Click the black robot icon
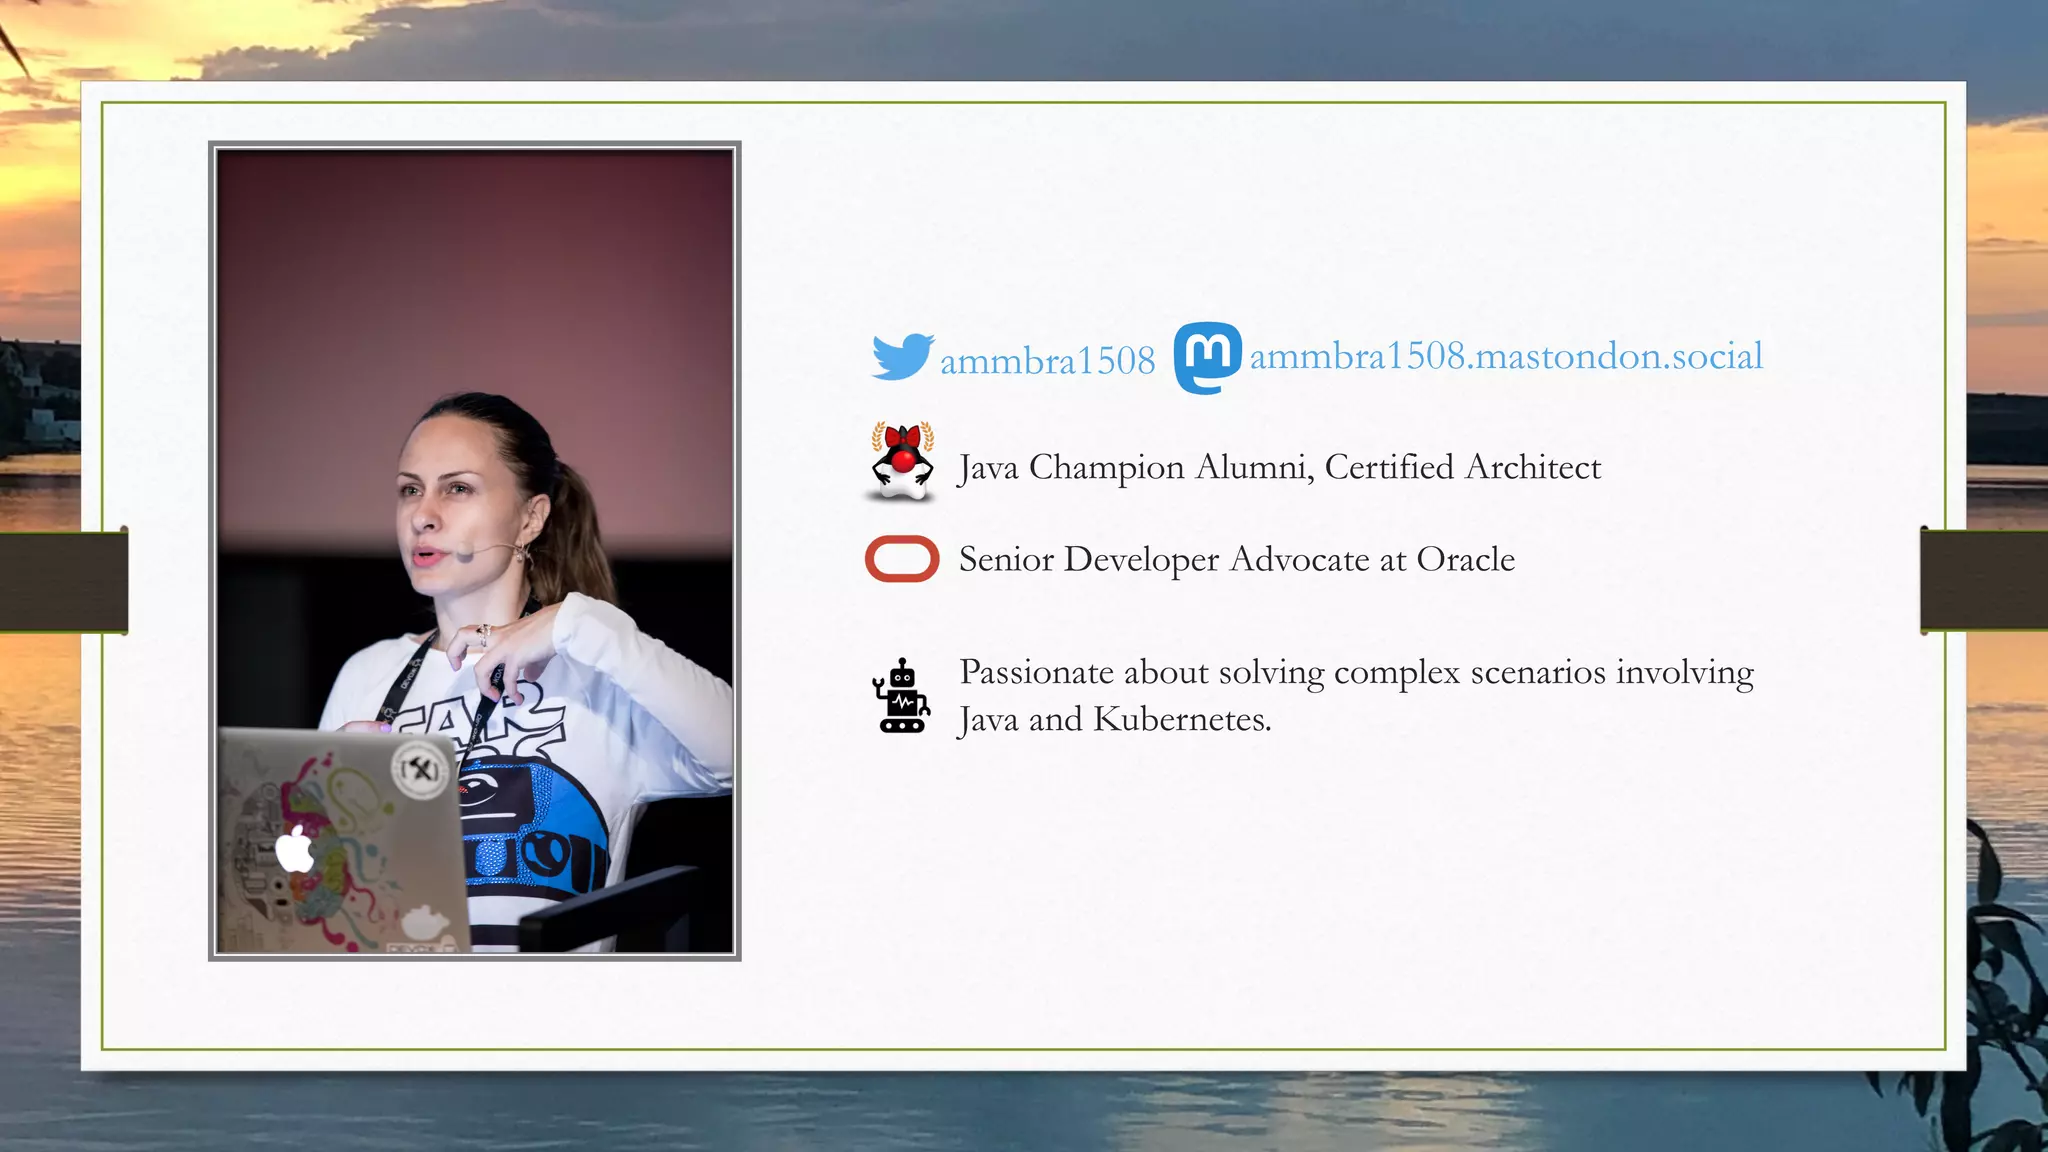The image size is (2048, 1152). tap(902, 697)
